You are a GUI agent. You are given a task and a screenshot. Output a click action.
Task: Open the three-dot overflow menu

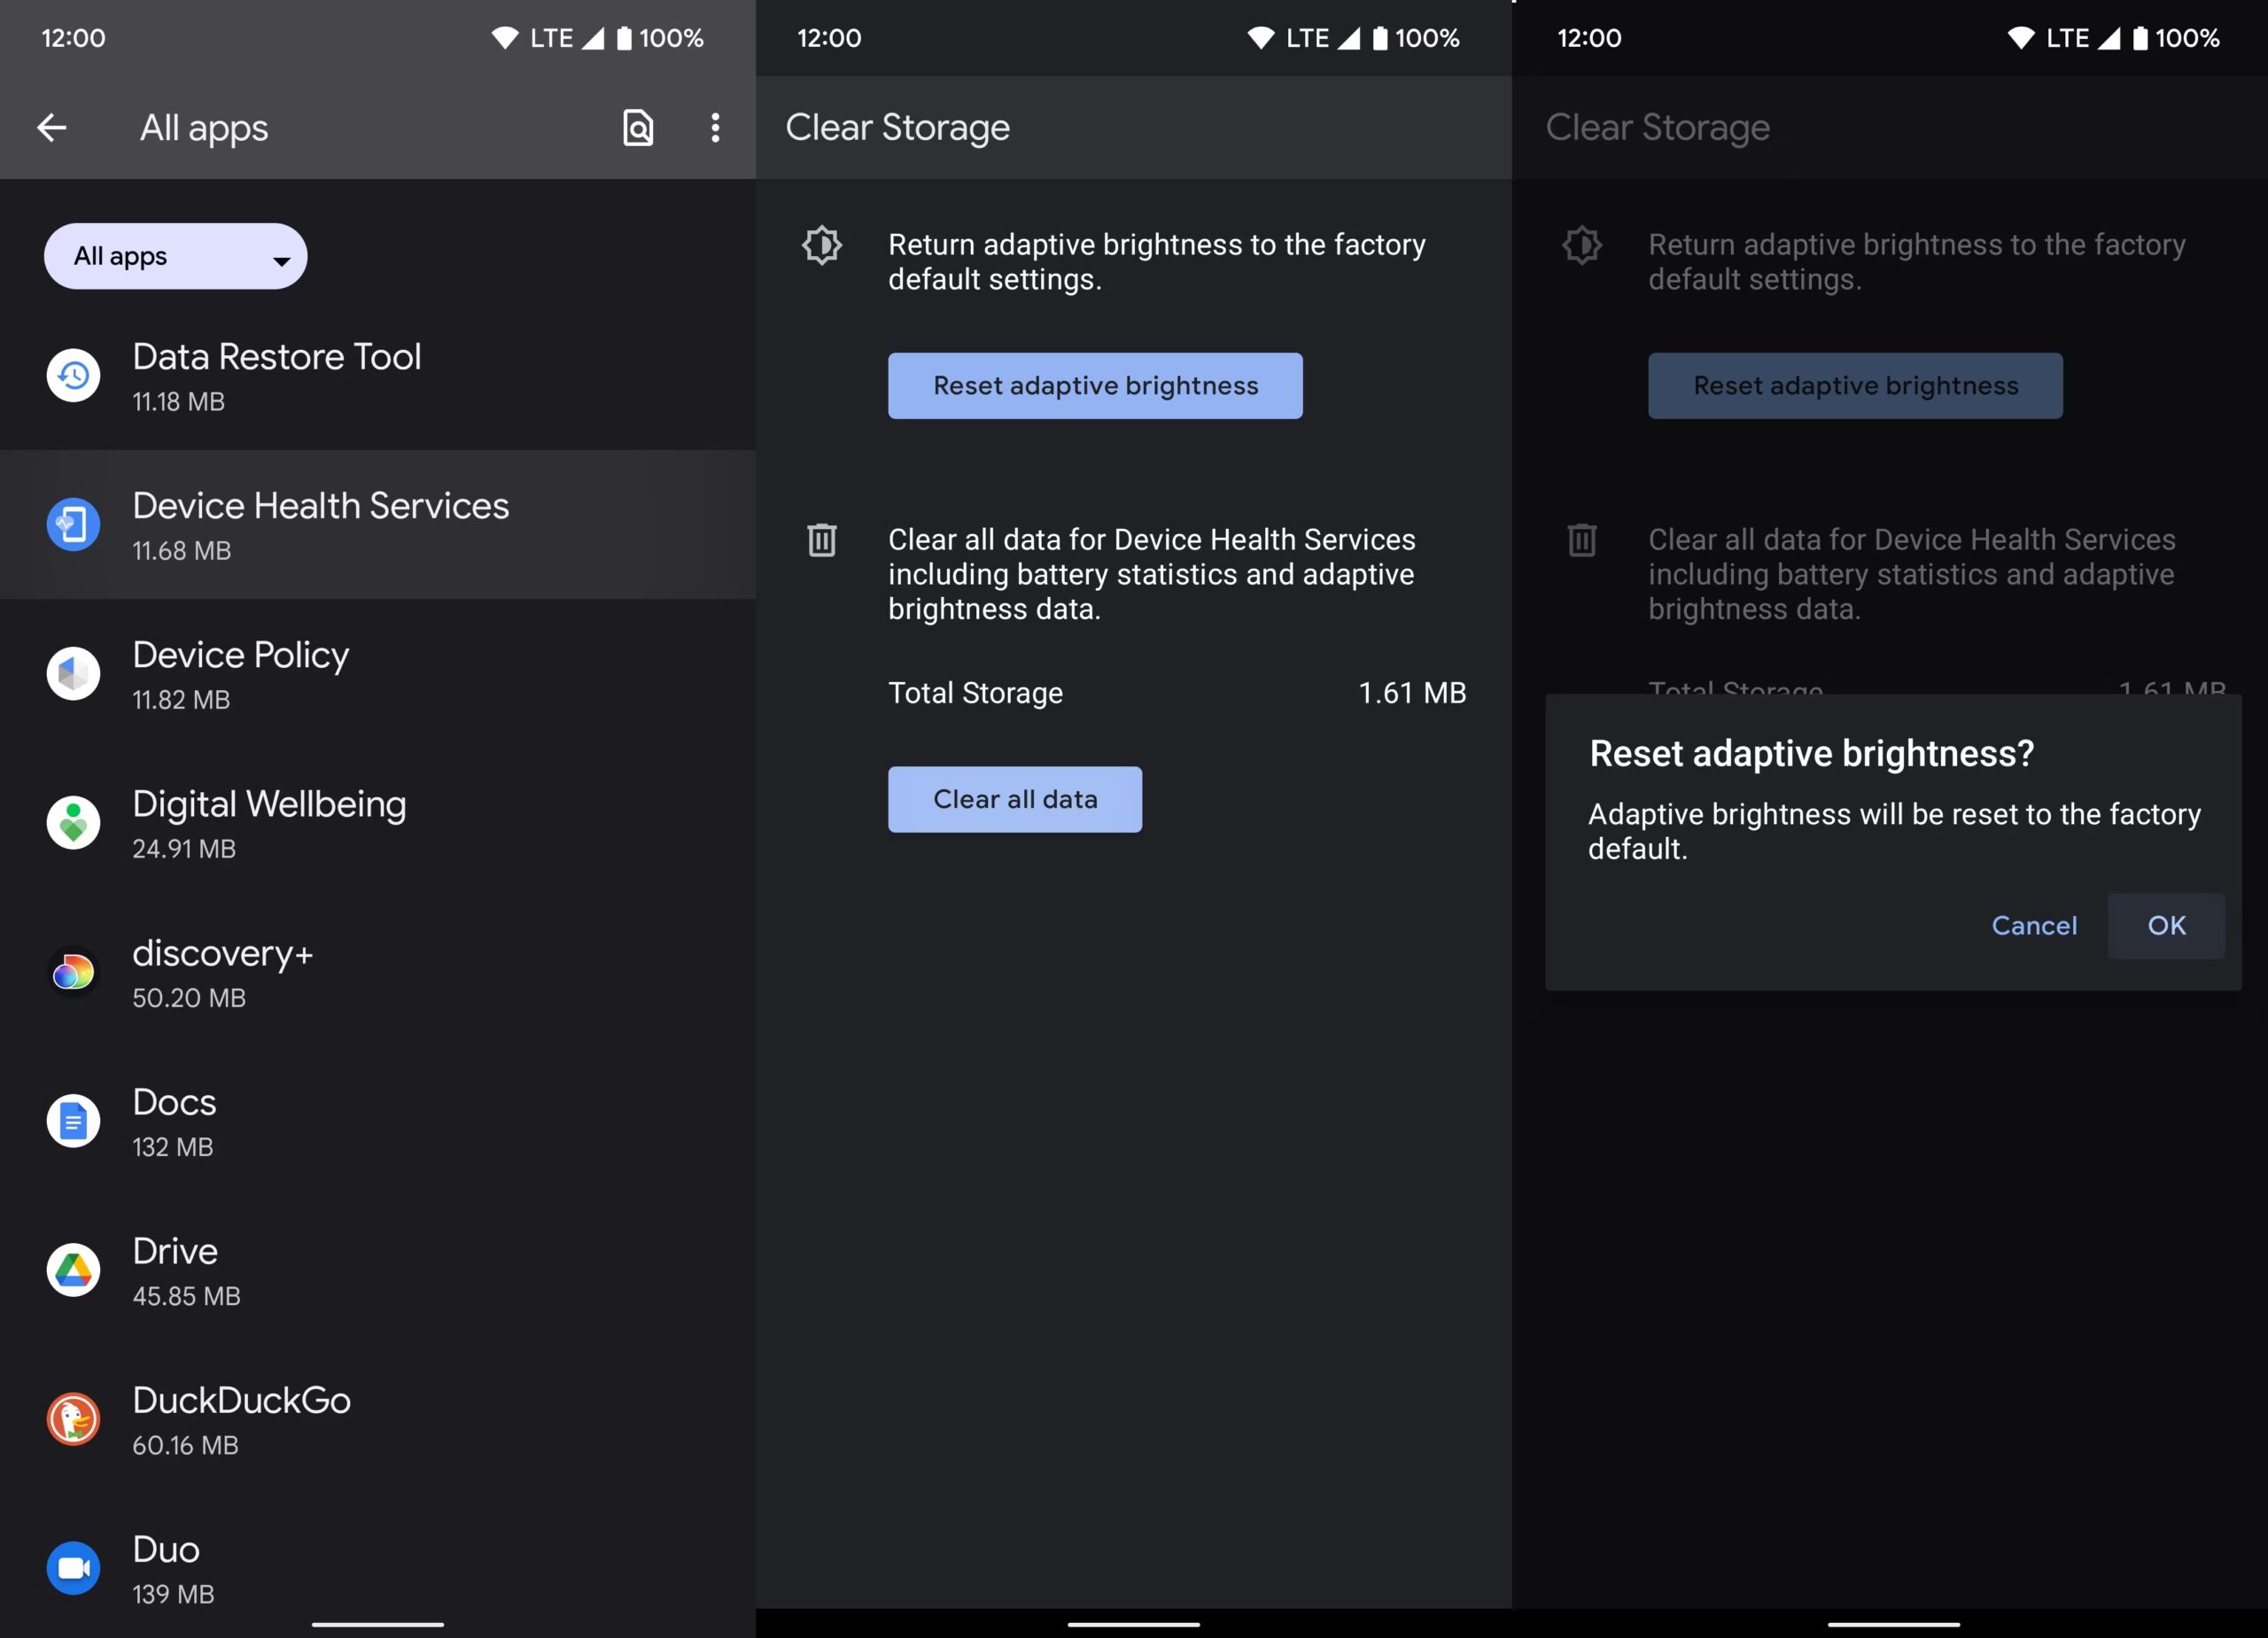(x=715, y=127)
